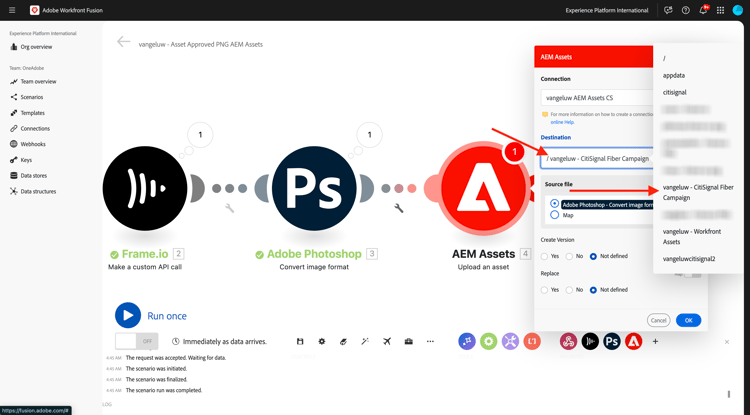Click the Cancel button
The height and width of the screenshot is (415, 750).
tap(659, 320)
